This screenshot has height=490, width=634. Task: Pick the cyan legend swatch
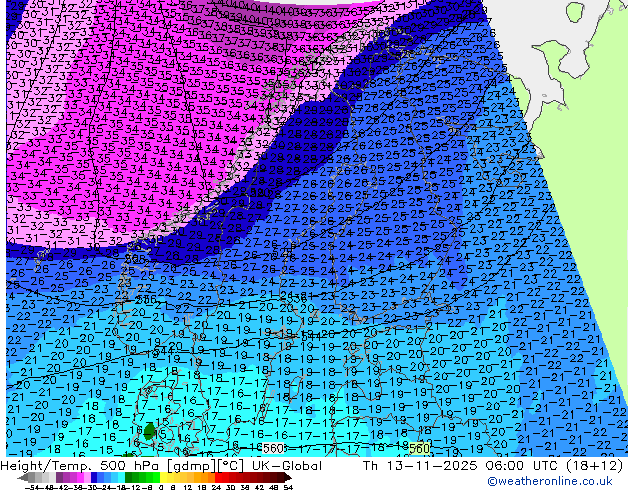[121, 477]
